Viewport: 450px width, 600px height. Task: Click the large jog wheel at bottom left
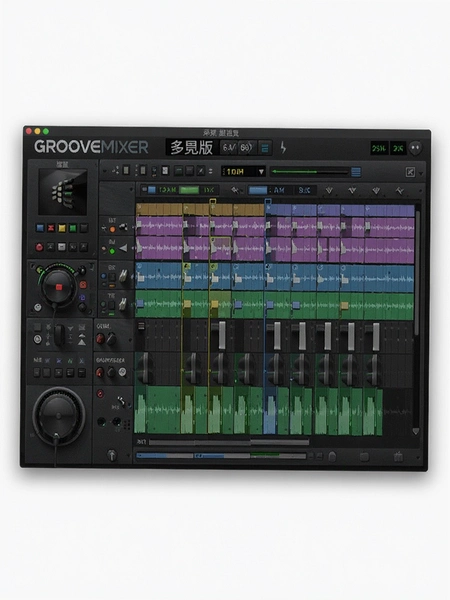pos(59,414)
